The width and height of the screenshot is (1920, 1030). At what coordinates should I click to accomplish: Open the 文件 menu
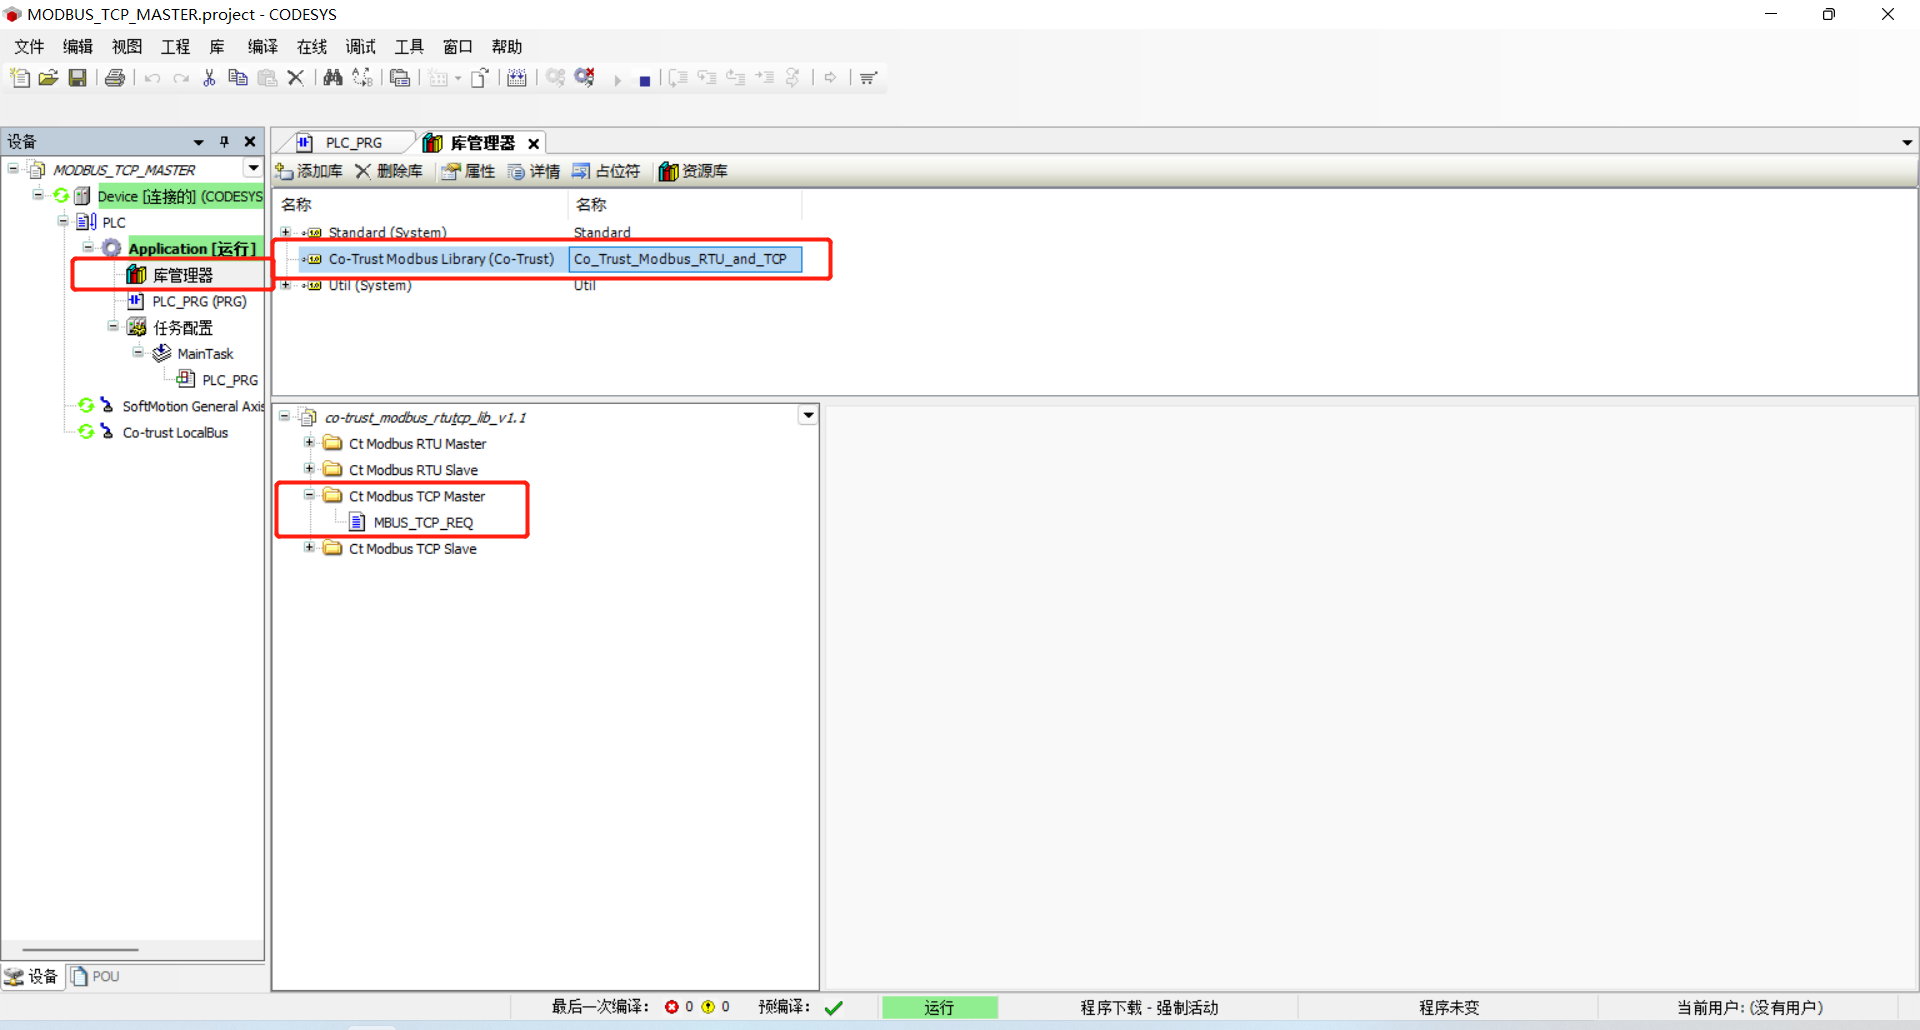(x=29, y=47)
